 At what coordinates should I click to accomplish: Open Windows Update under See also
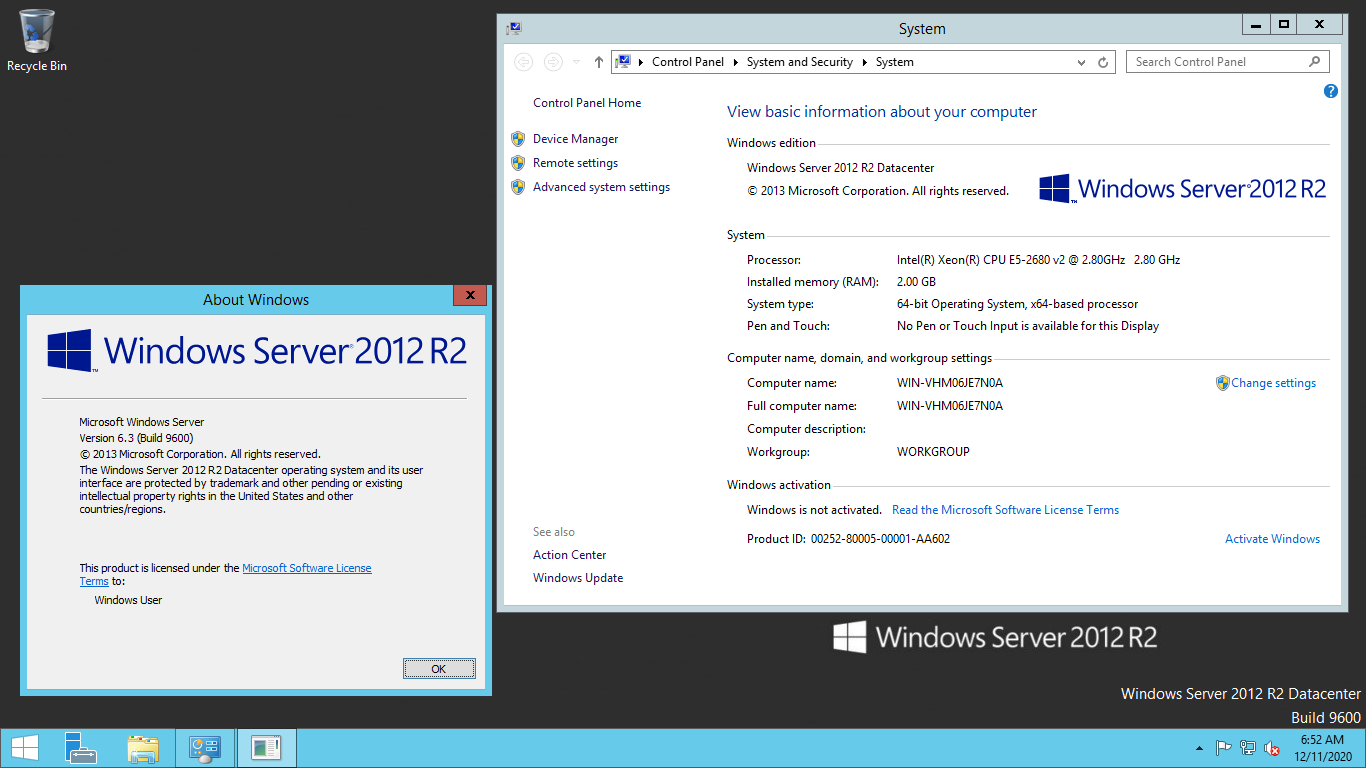[578, 578]
